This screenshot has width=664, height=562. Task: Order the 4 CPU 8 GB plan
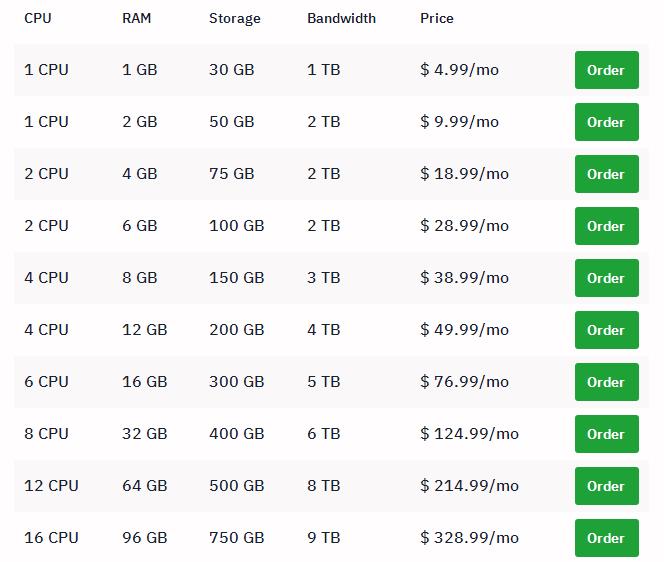pos(606,278)
